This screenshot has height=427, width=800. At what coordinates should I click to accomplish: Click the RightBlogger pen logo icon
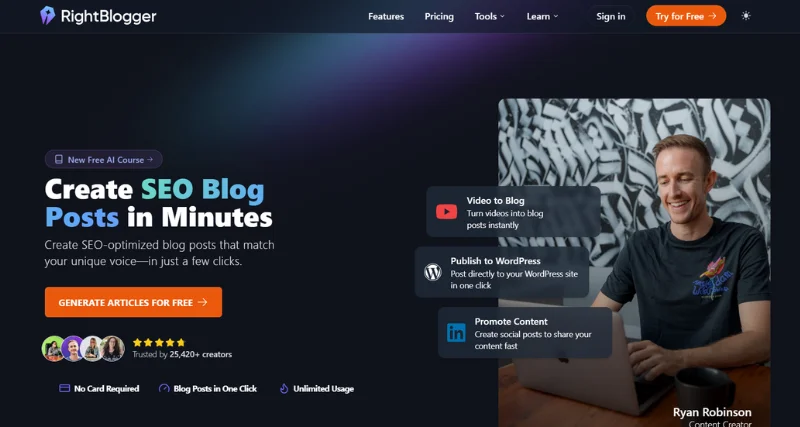[47, 16]
